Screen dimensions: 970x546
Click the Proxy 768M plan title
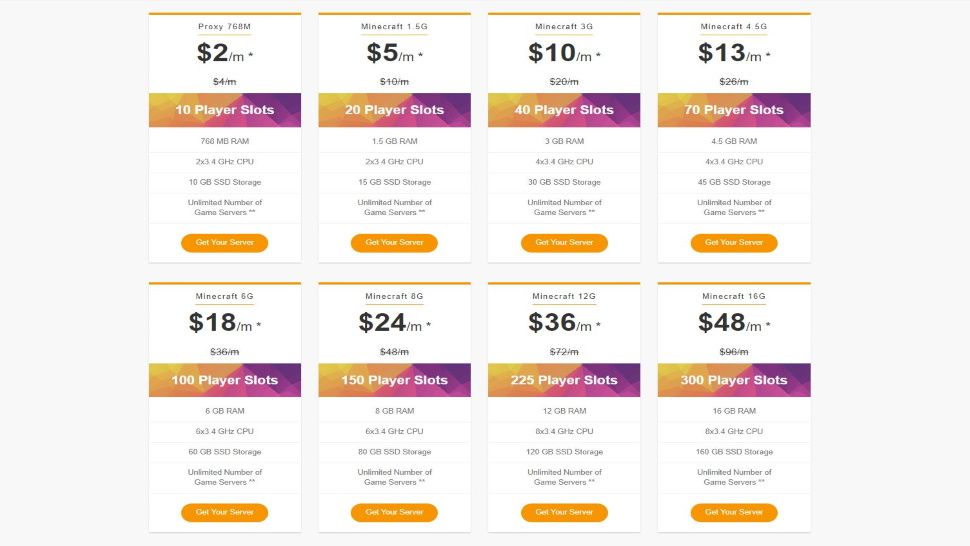[x=225, y=27]
